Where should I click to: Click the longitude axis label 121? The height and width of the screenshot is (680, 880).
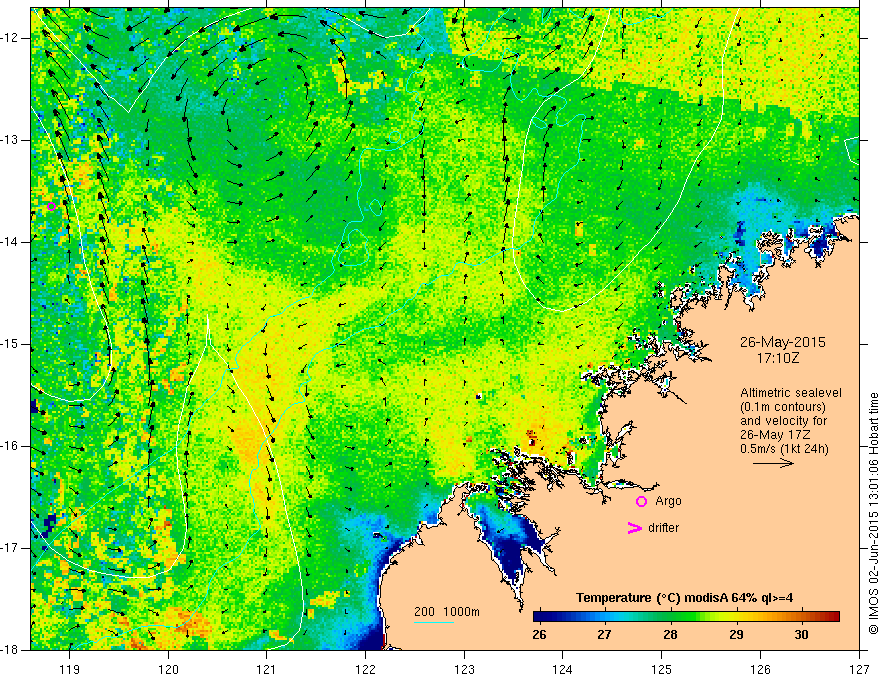coord(267,669)
